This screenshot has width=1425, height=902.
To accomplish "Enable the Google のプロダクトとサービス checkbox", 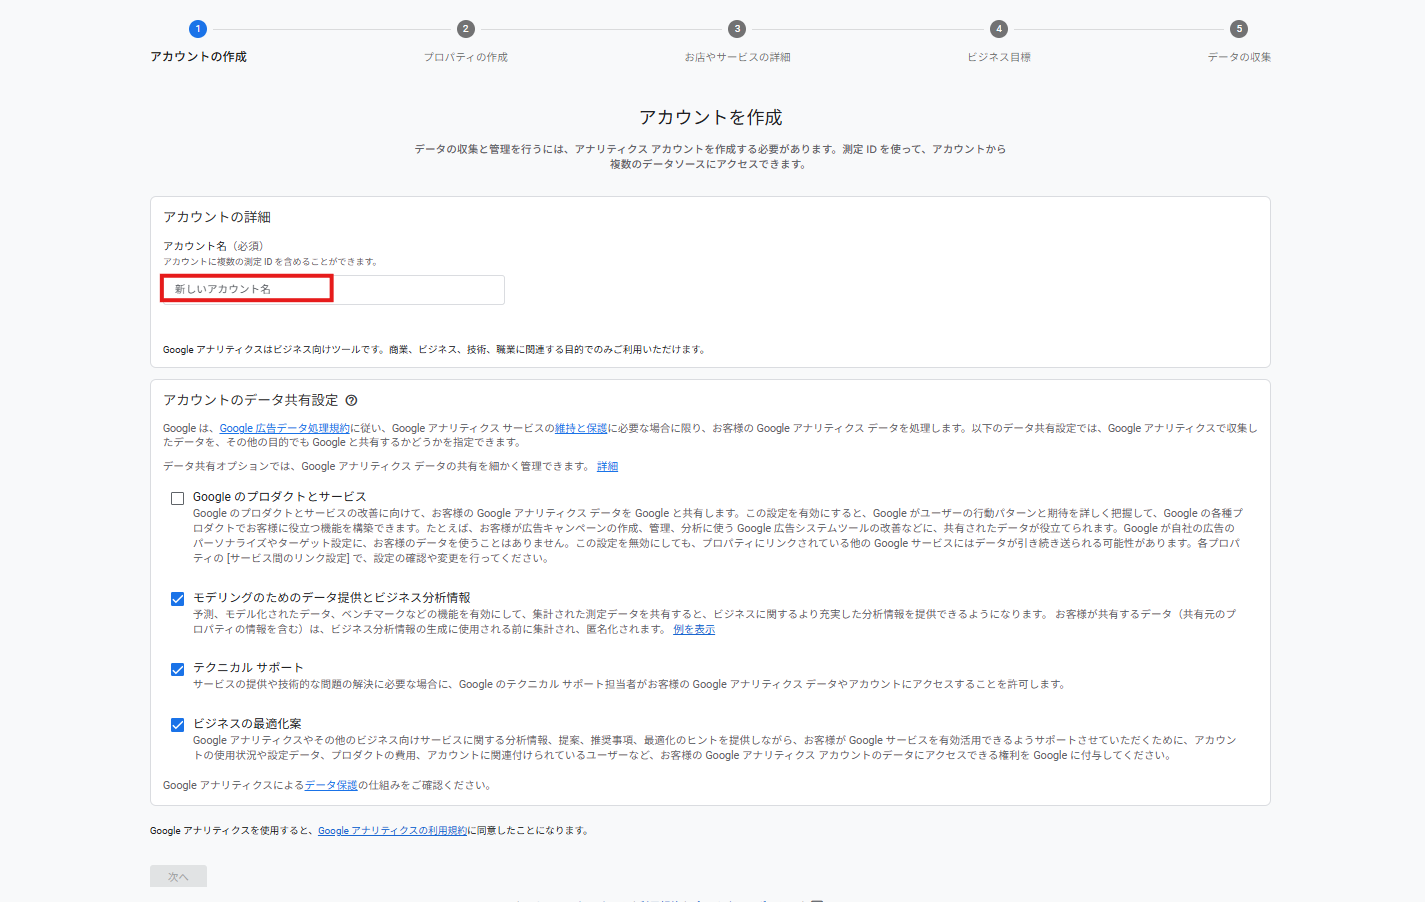I will (x=178, y=498).
